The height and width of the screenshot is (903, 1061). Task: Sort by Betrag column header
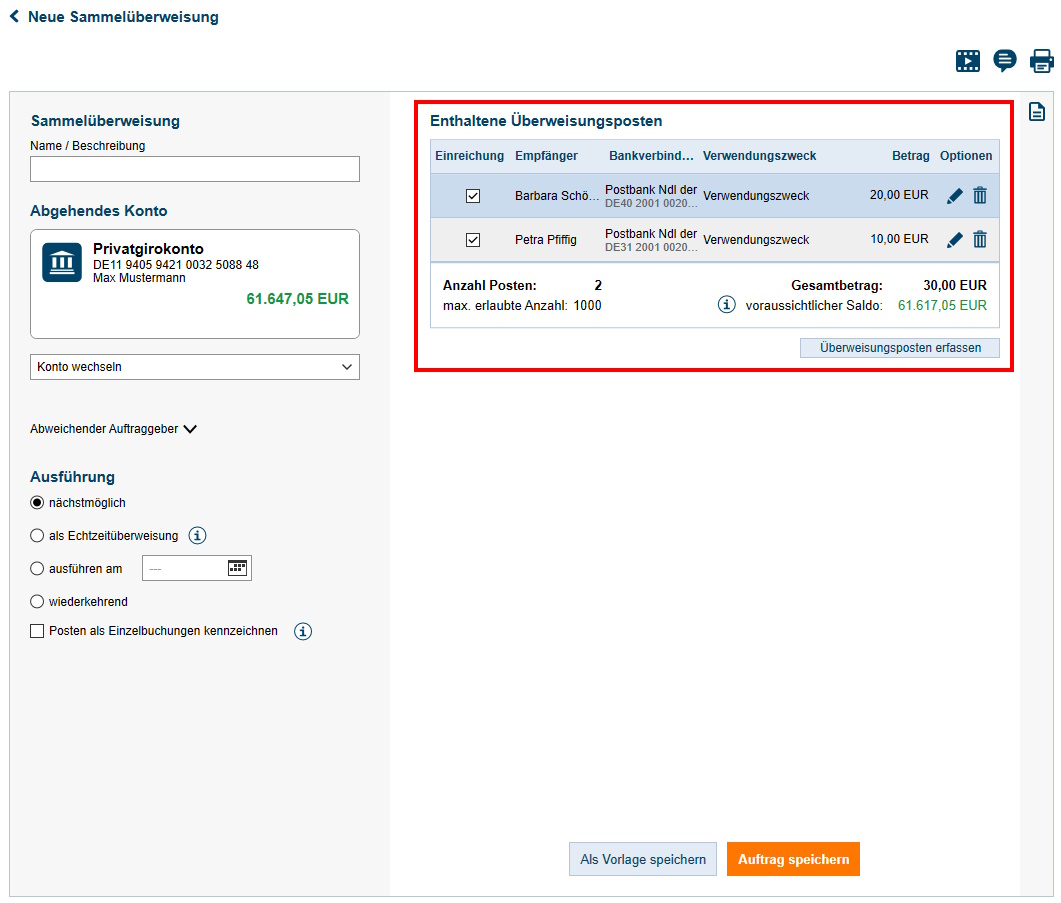pyautogui.click(x=911, y=156)
